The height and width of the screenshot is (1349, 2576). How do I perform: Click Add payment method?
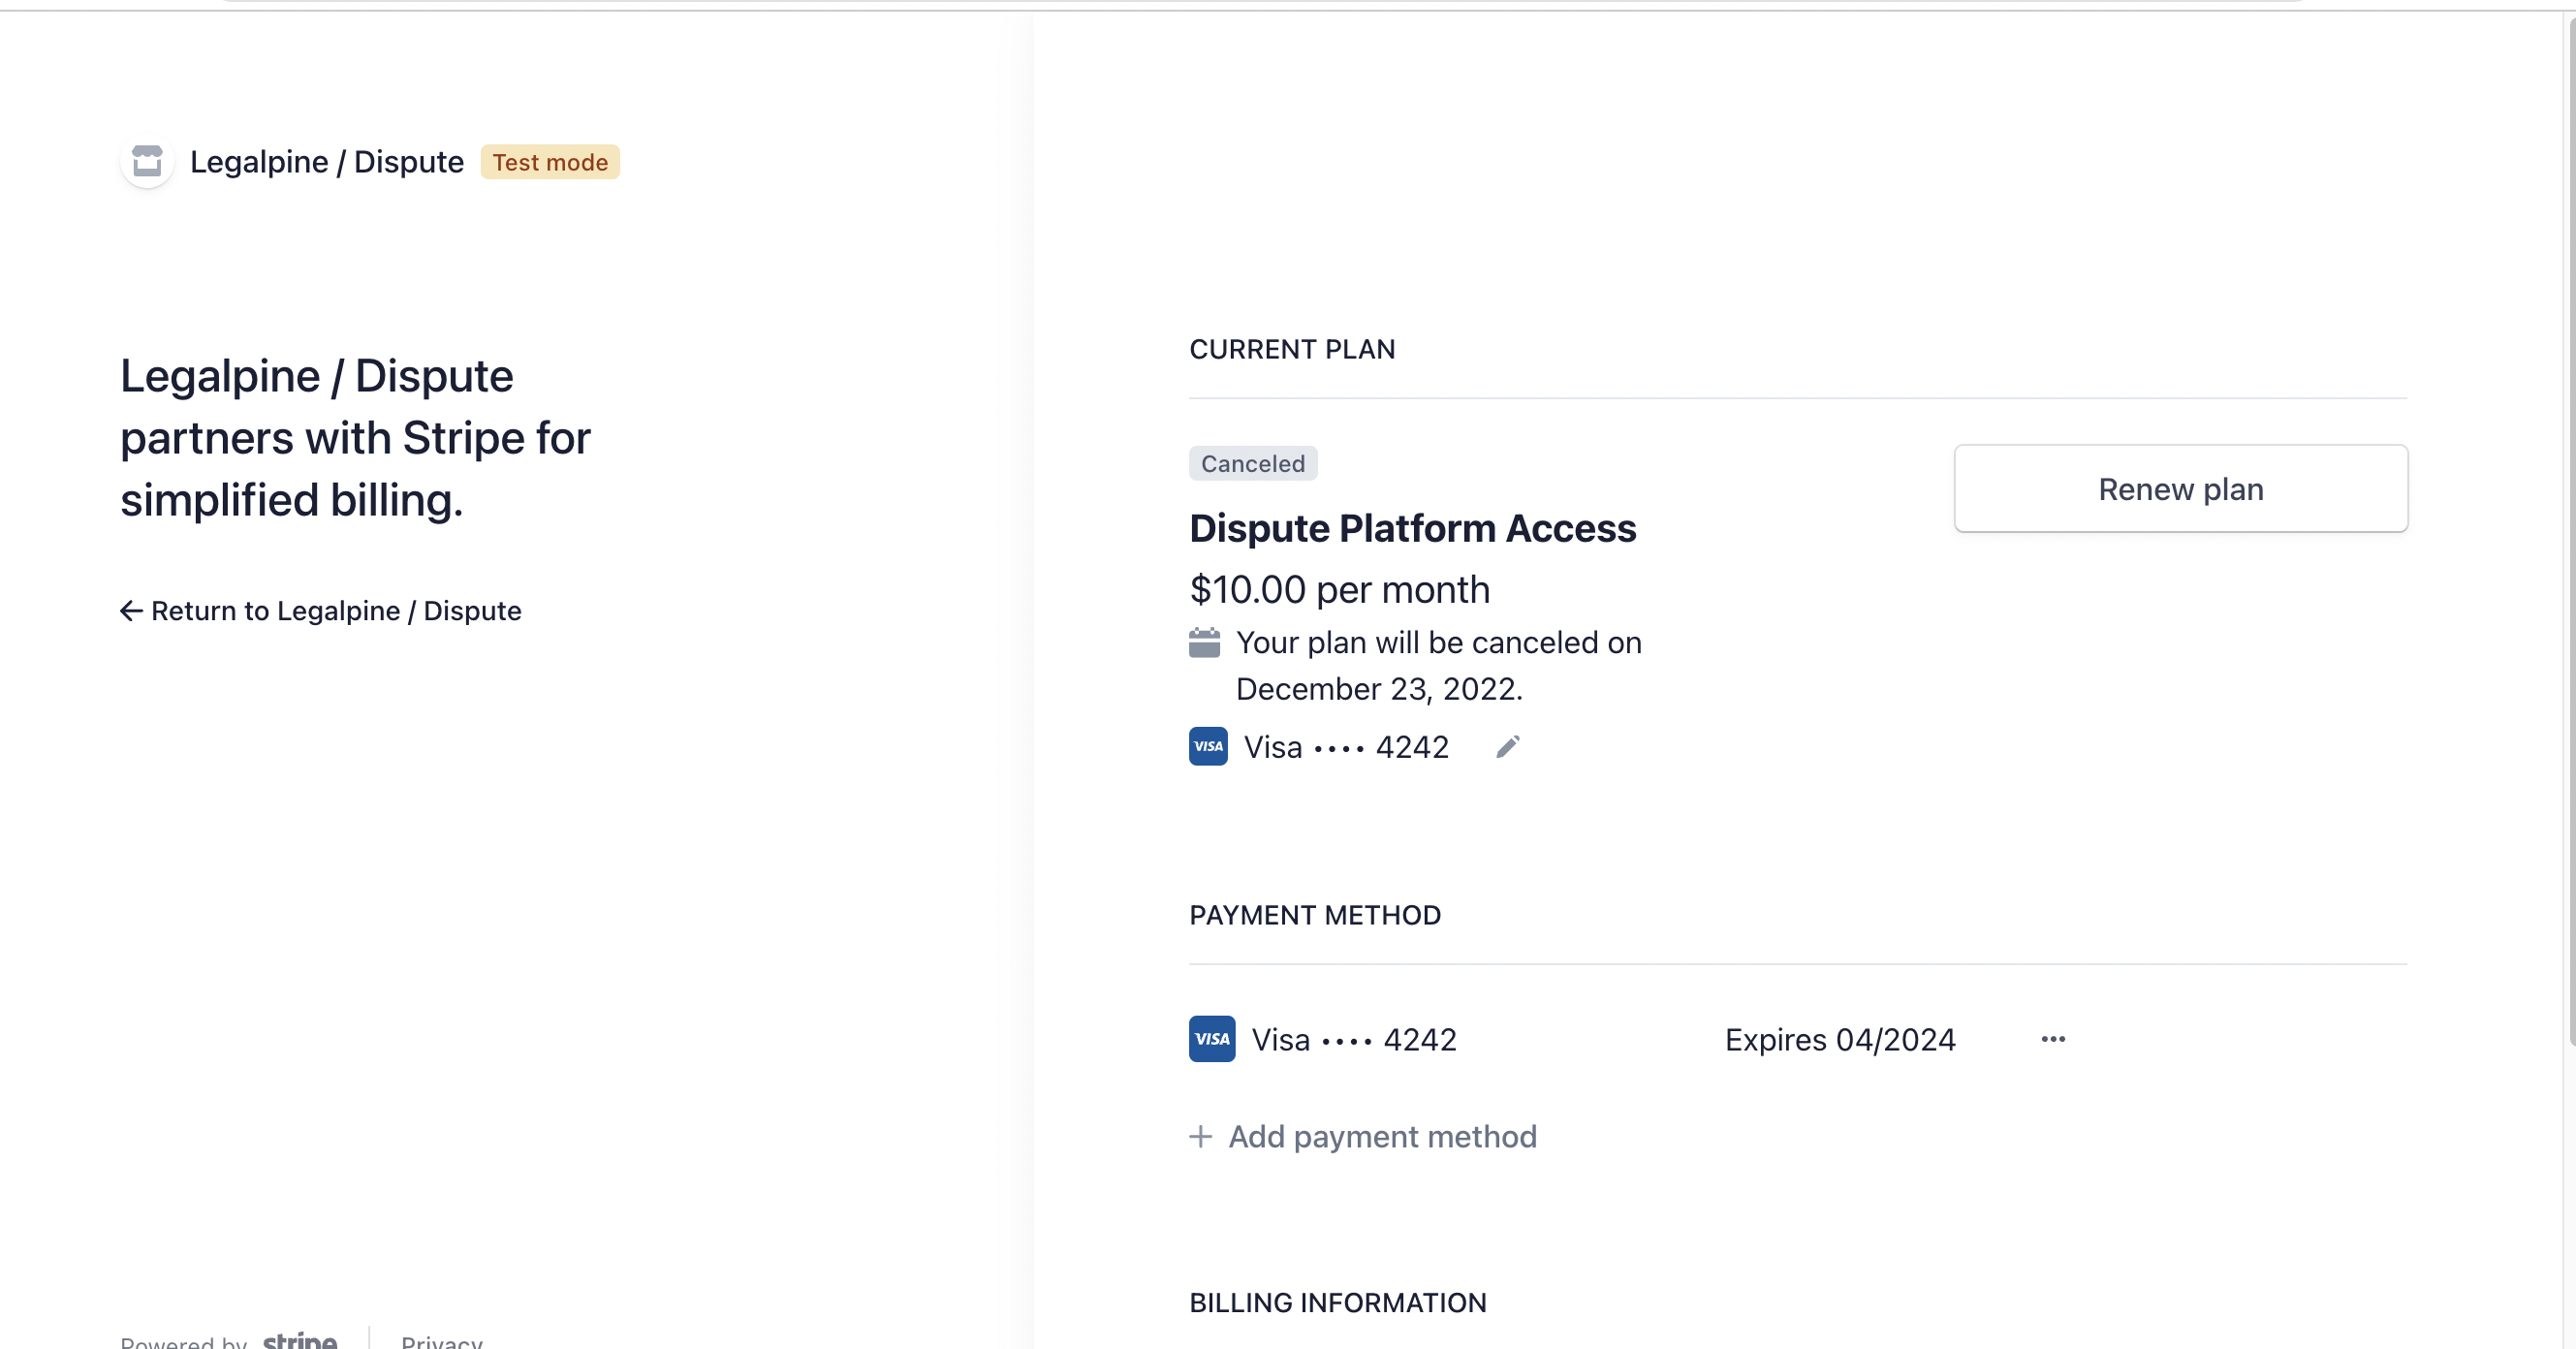click(1363, 1136)
